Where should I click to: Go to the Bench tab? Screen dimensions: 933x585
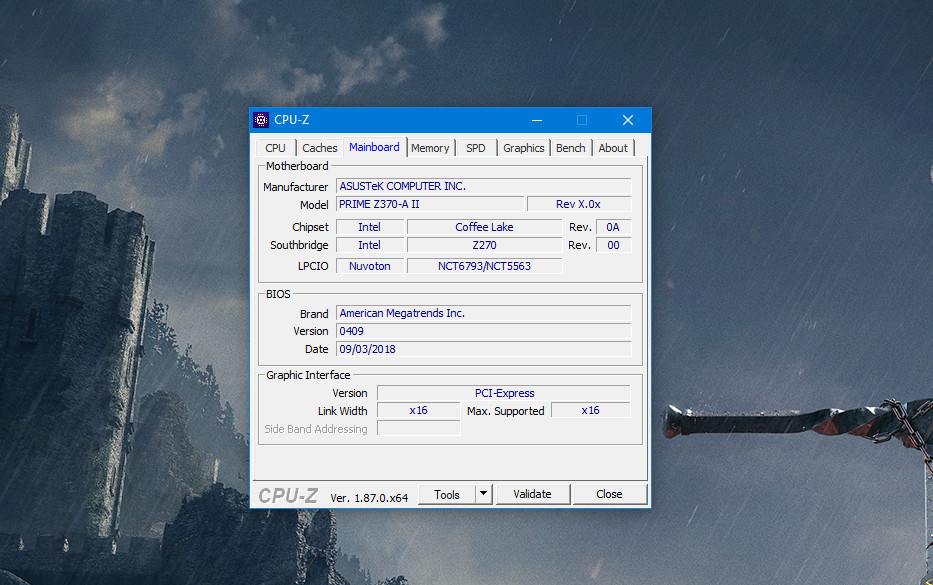pos(571,148)
